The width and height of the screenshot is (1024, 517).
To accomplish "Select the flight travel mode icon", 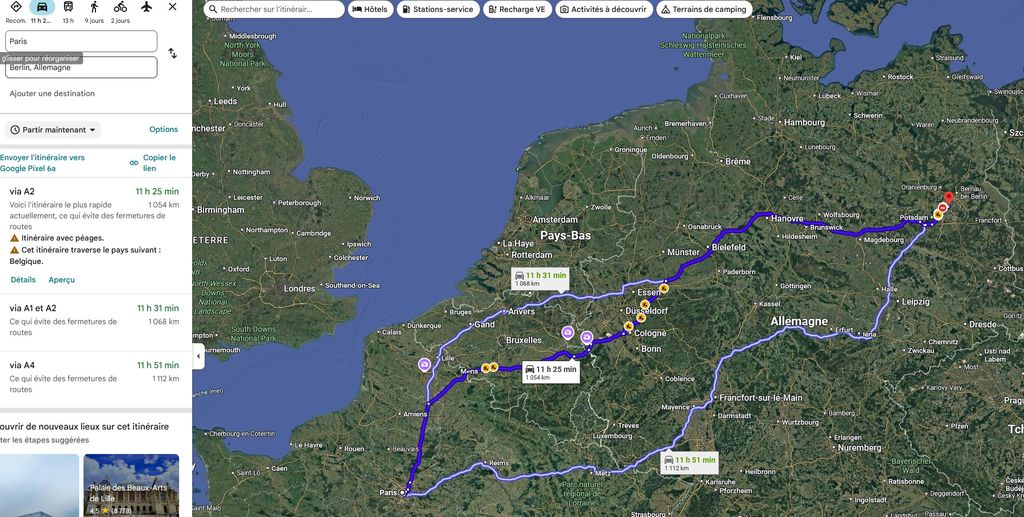I will tap(146, 7).
